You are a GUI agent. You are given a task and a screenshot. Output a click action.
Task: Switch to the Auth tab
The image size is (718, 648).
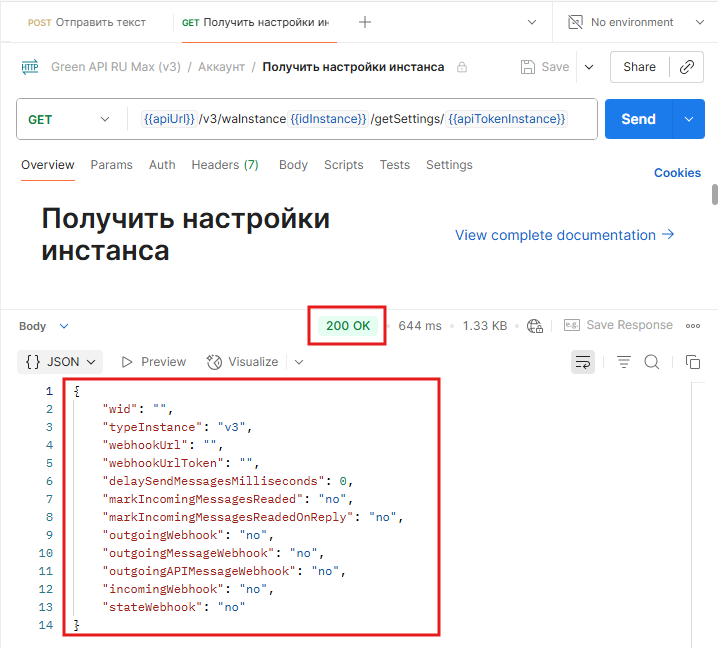point(162,165)
